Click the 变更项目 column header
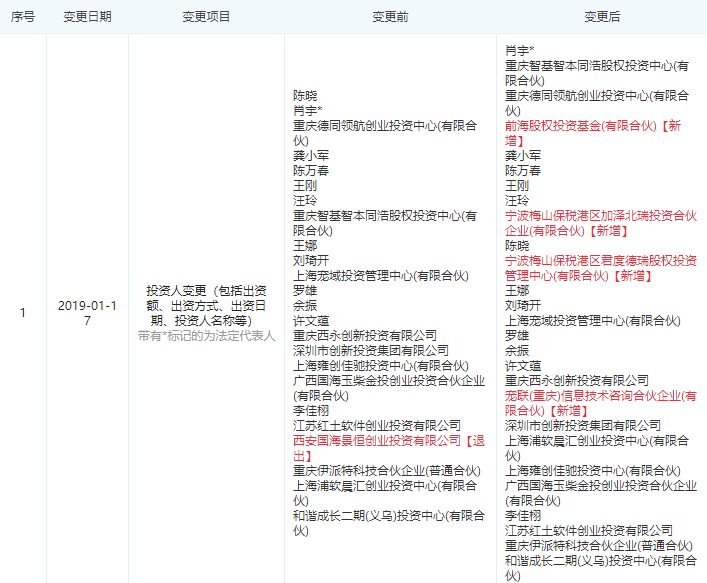 pyautogui.click(x=206, y=17)
